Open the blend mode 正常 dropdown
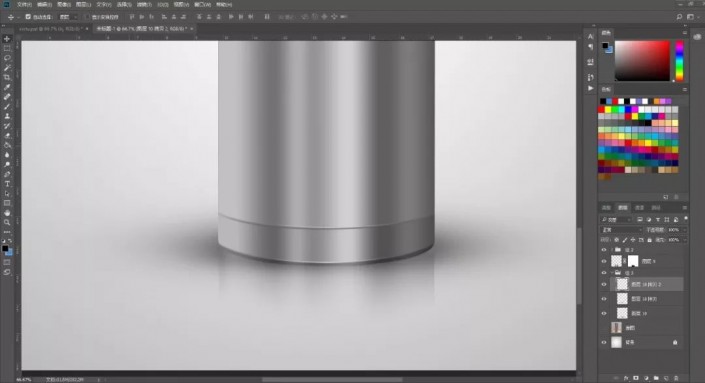Screen dimensions: 705x383 click(x=621, y=230)
